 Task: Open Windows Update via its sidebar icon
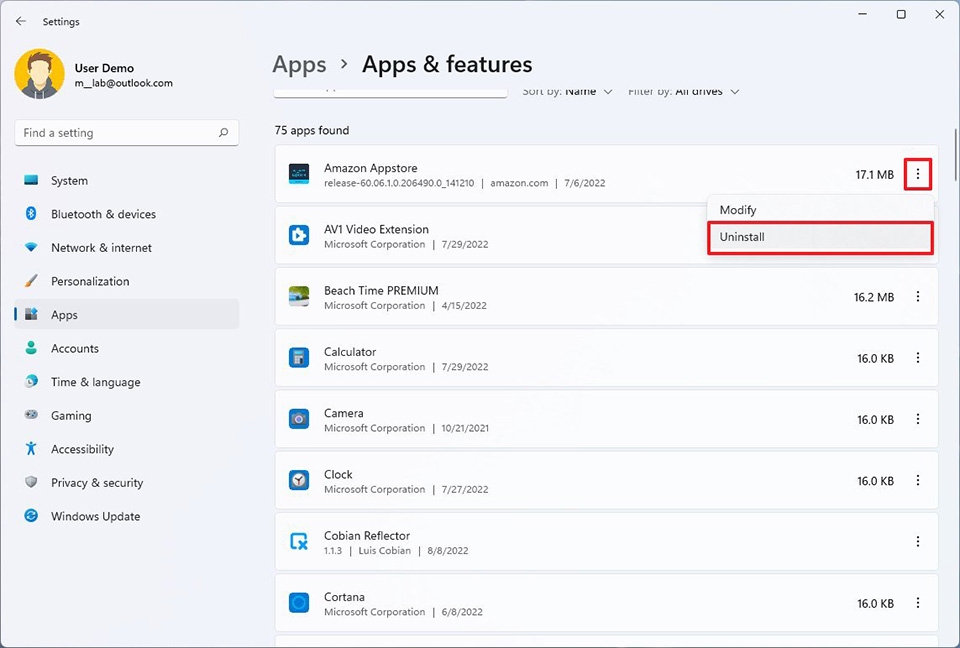31,516
